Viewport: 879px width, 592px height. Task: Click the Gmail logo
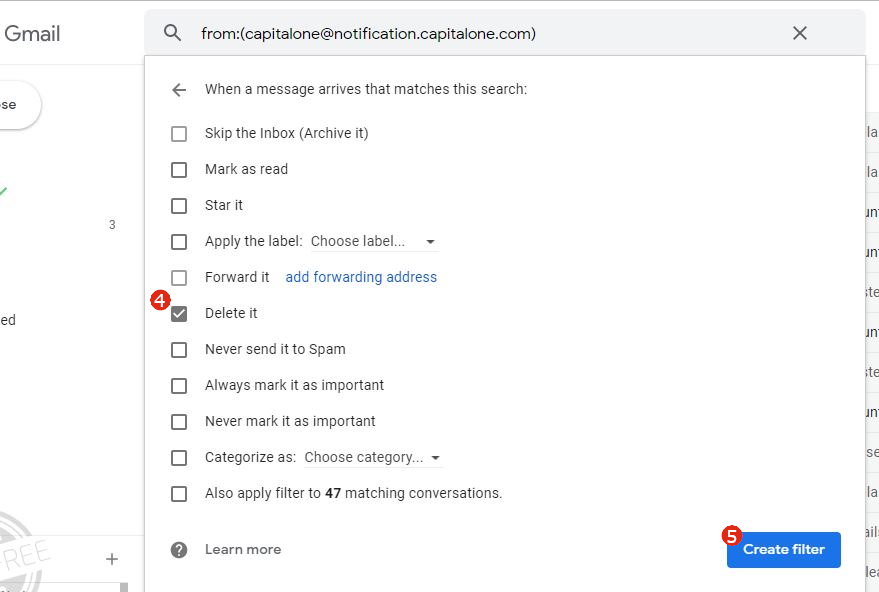click(34, 33)
